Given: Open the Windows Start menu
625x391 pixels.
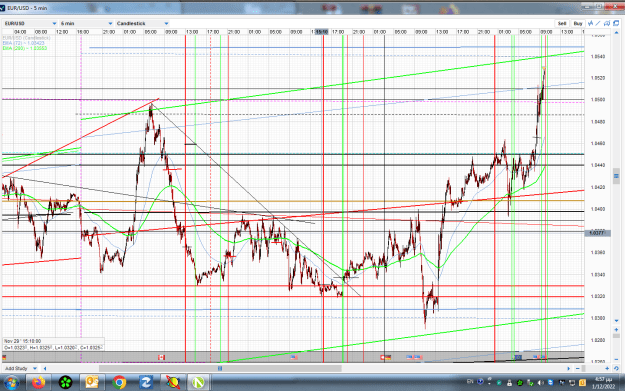Looking at the screenshot, I should [x=12, y=383].
